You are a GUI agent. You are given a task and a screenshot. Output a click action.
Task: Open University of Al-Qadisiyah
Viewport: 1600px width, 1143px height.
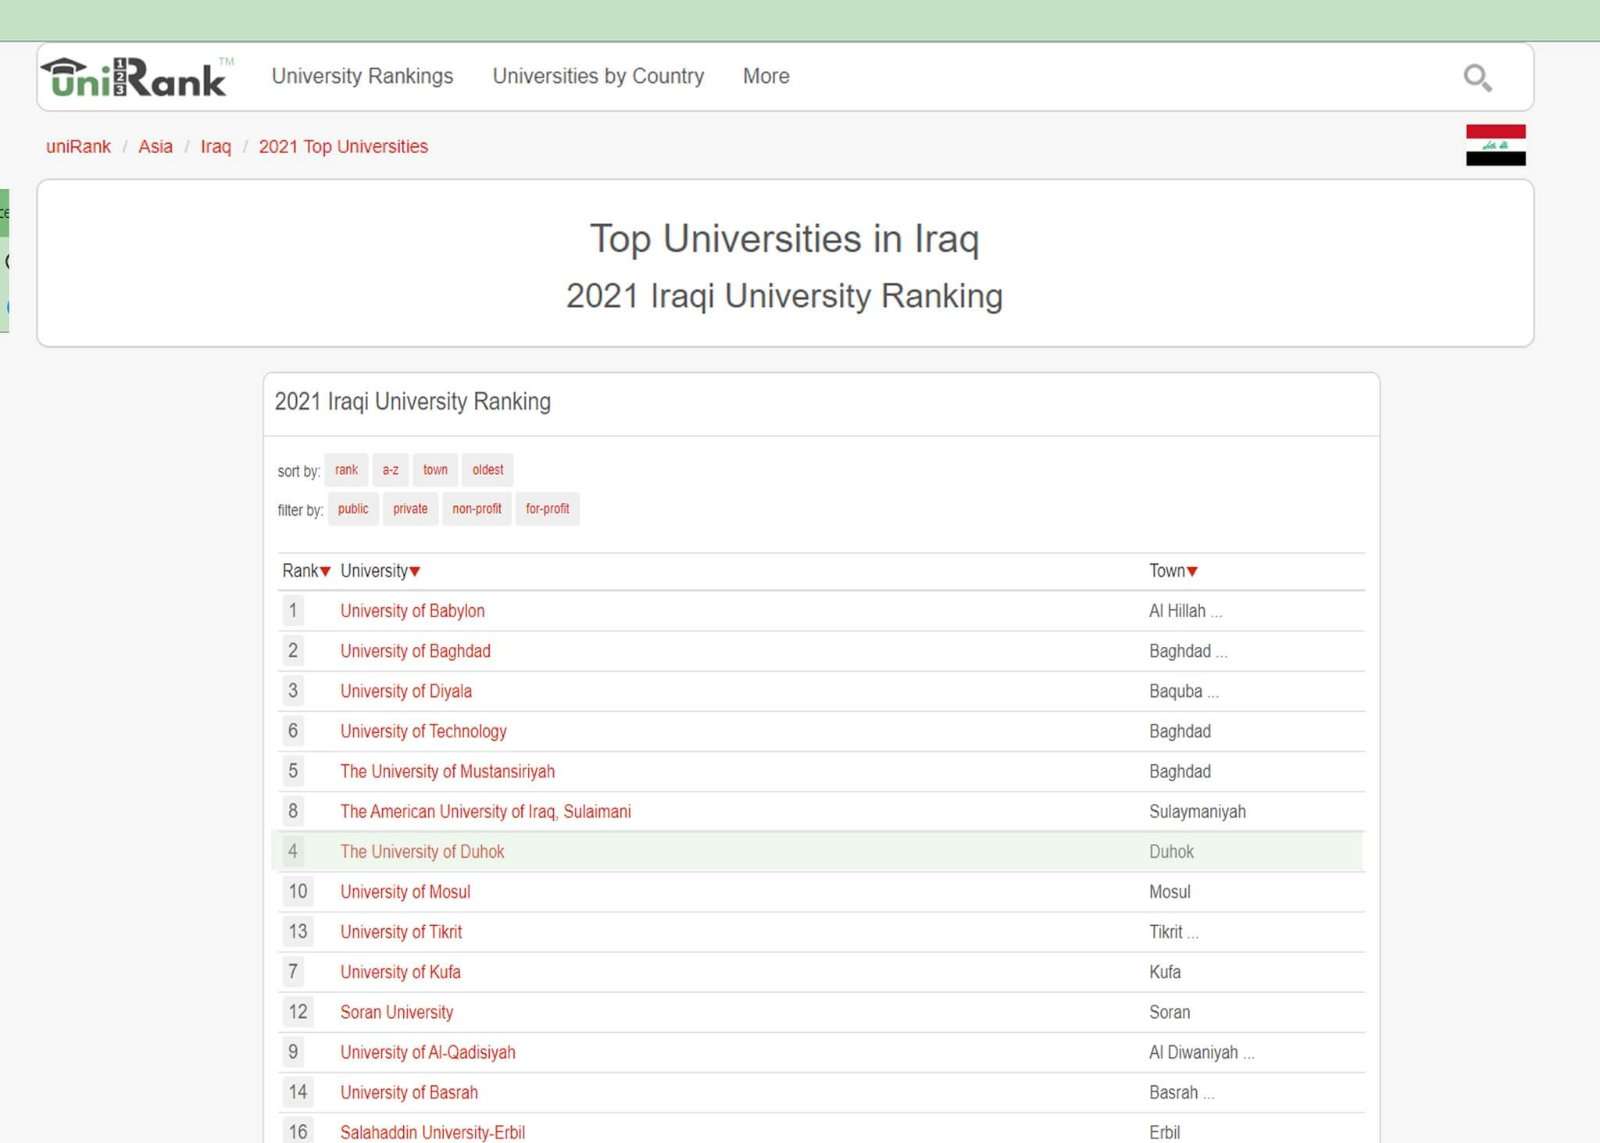point(428,1052)
